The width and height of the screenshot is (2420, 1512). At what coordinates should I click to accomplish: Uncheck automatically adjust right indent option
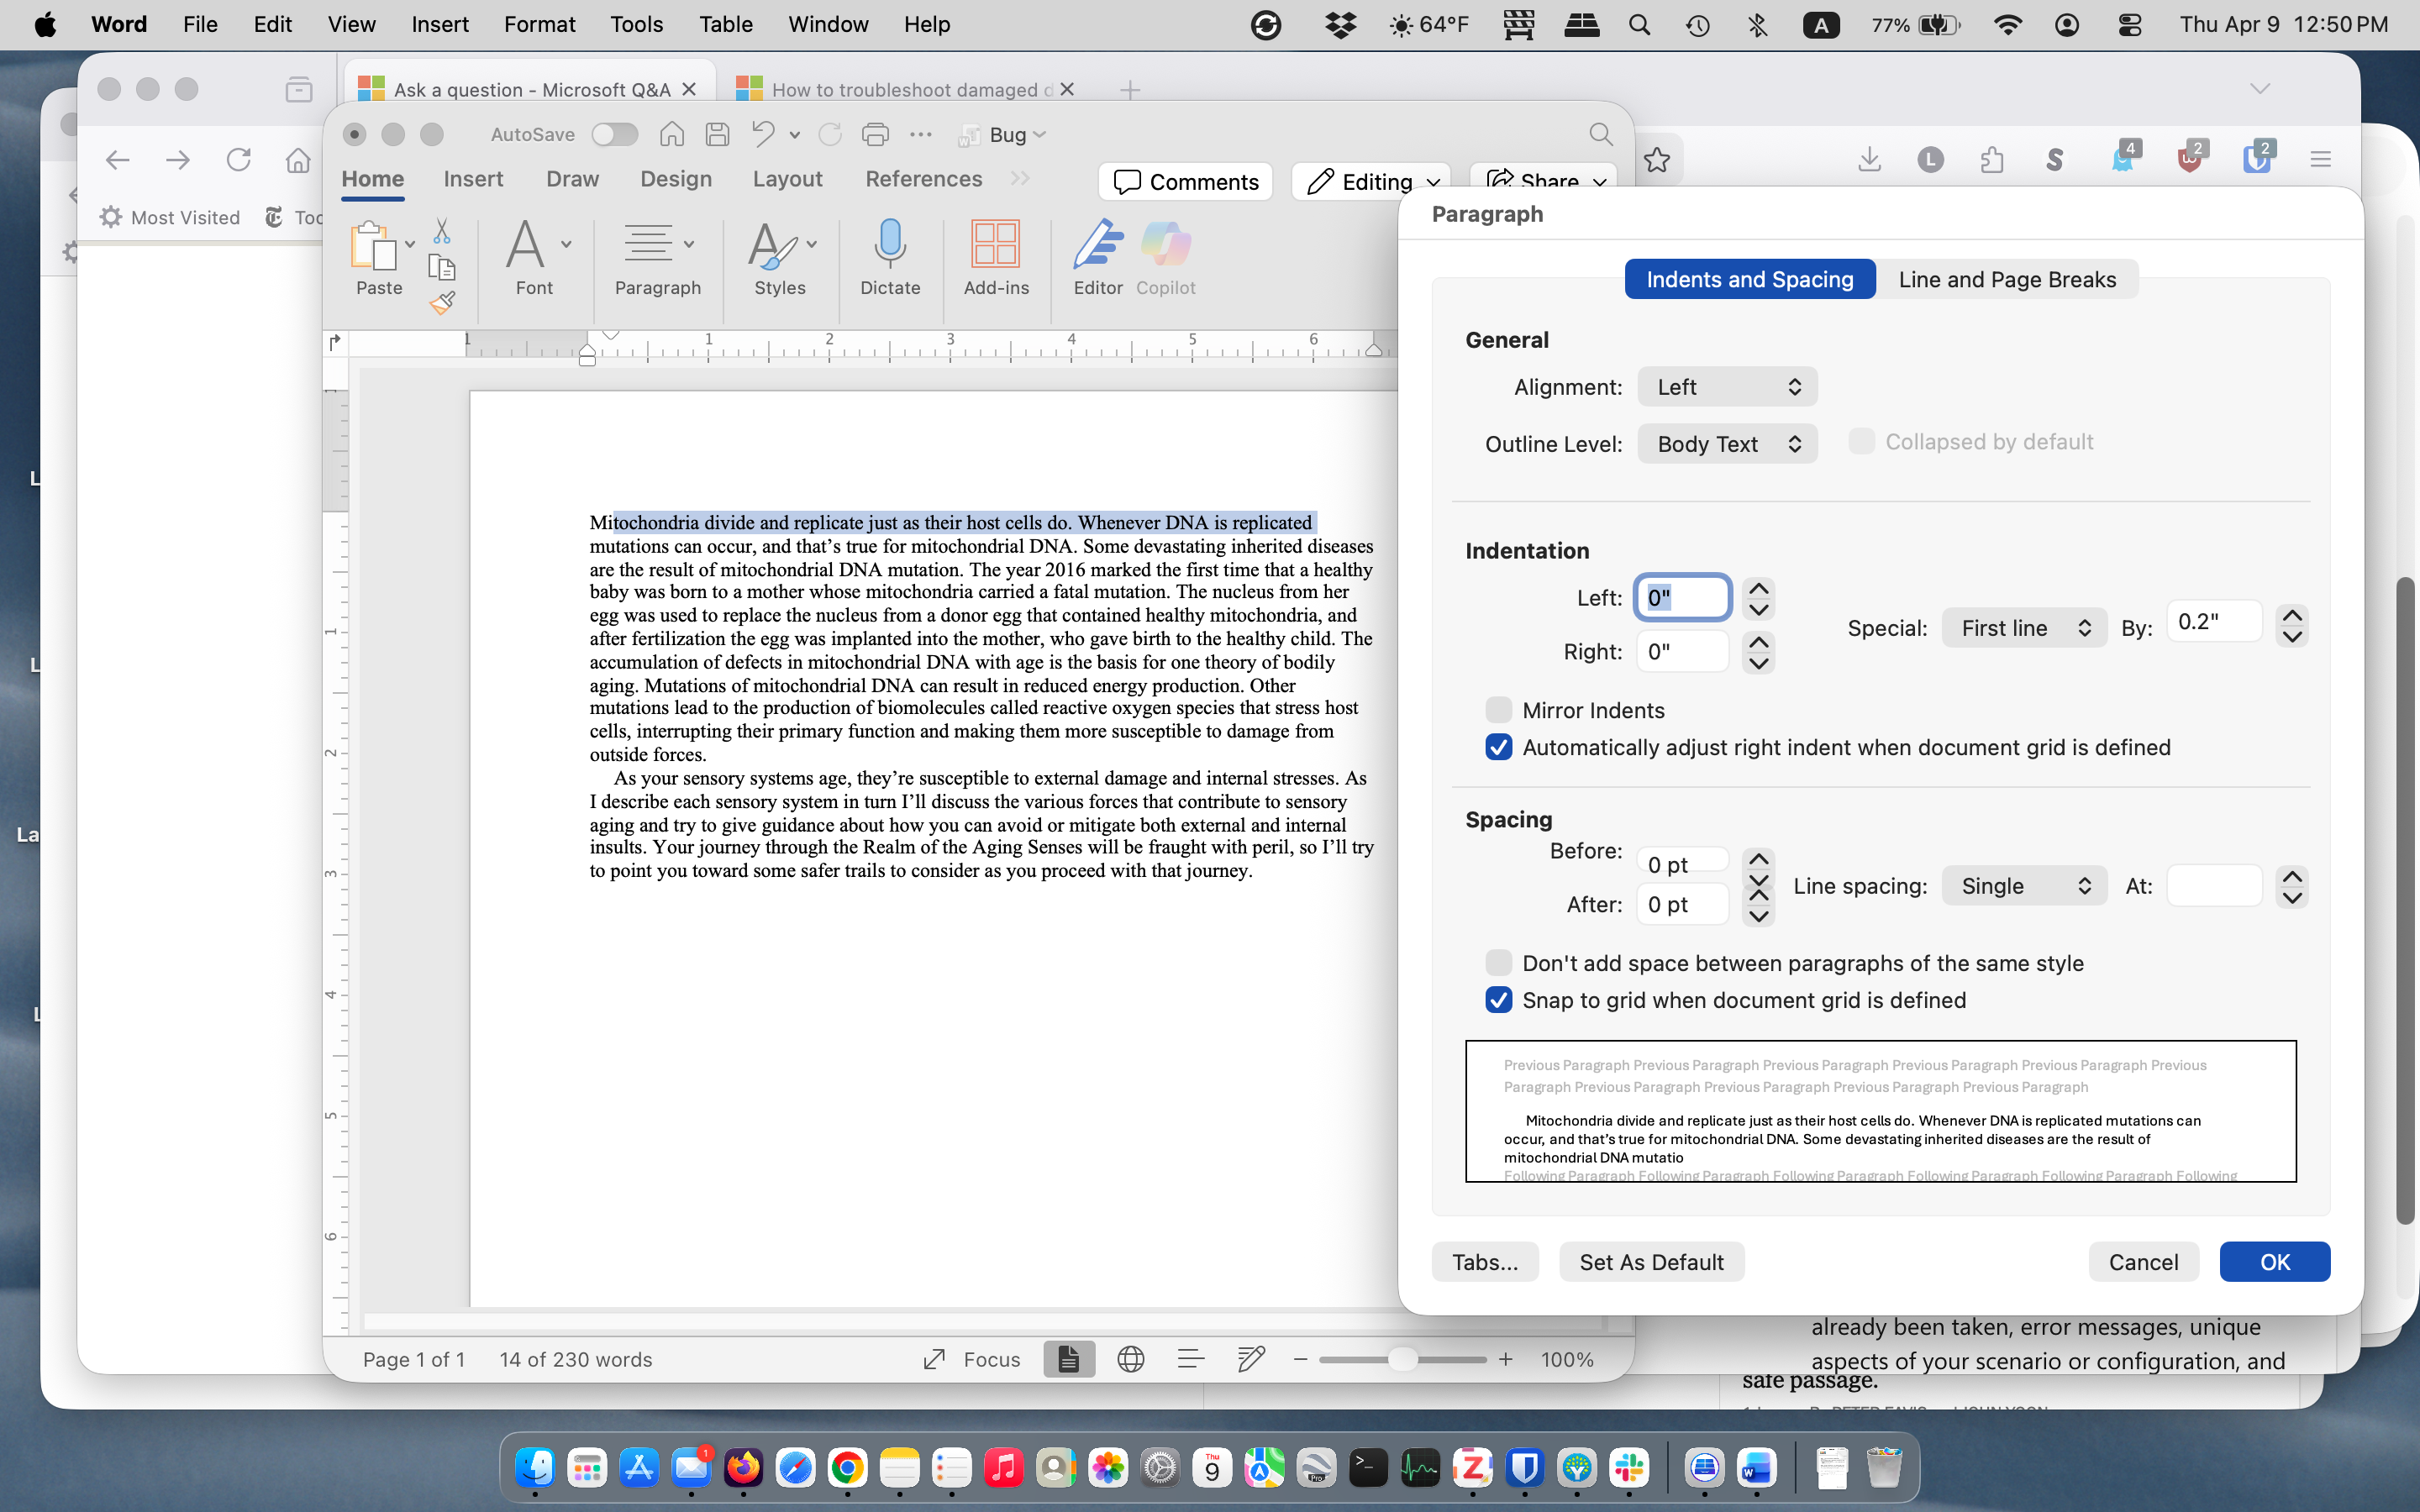click(1498, 747)
